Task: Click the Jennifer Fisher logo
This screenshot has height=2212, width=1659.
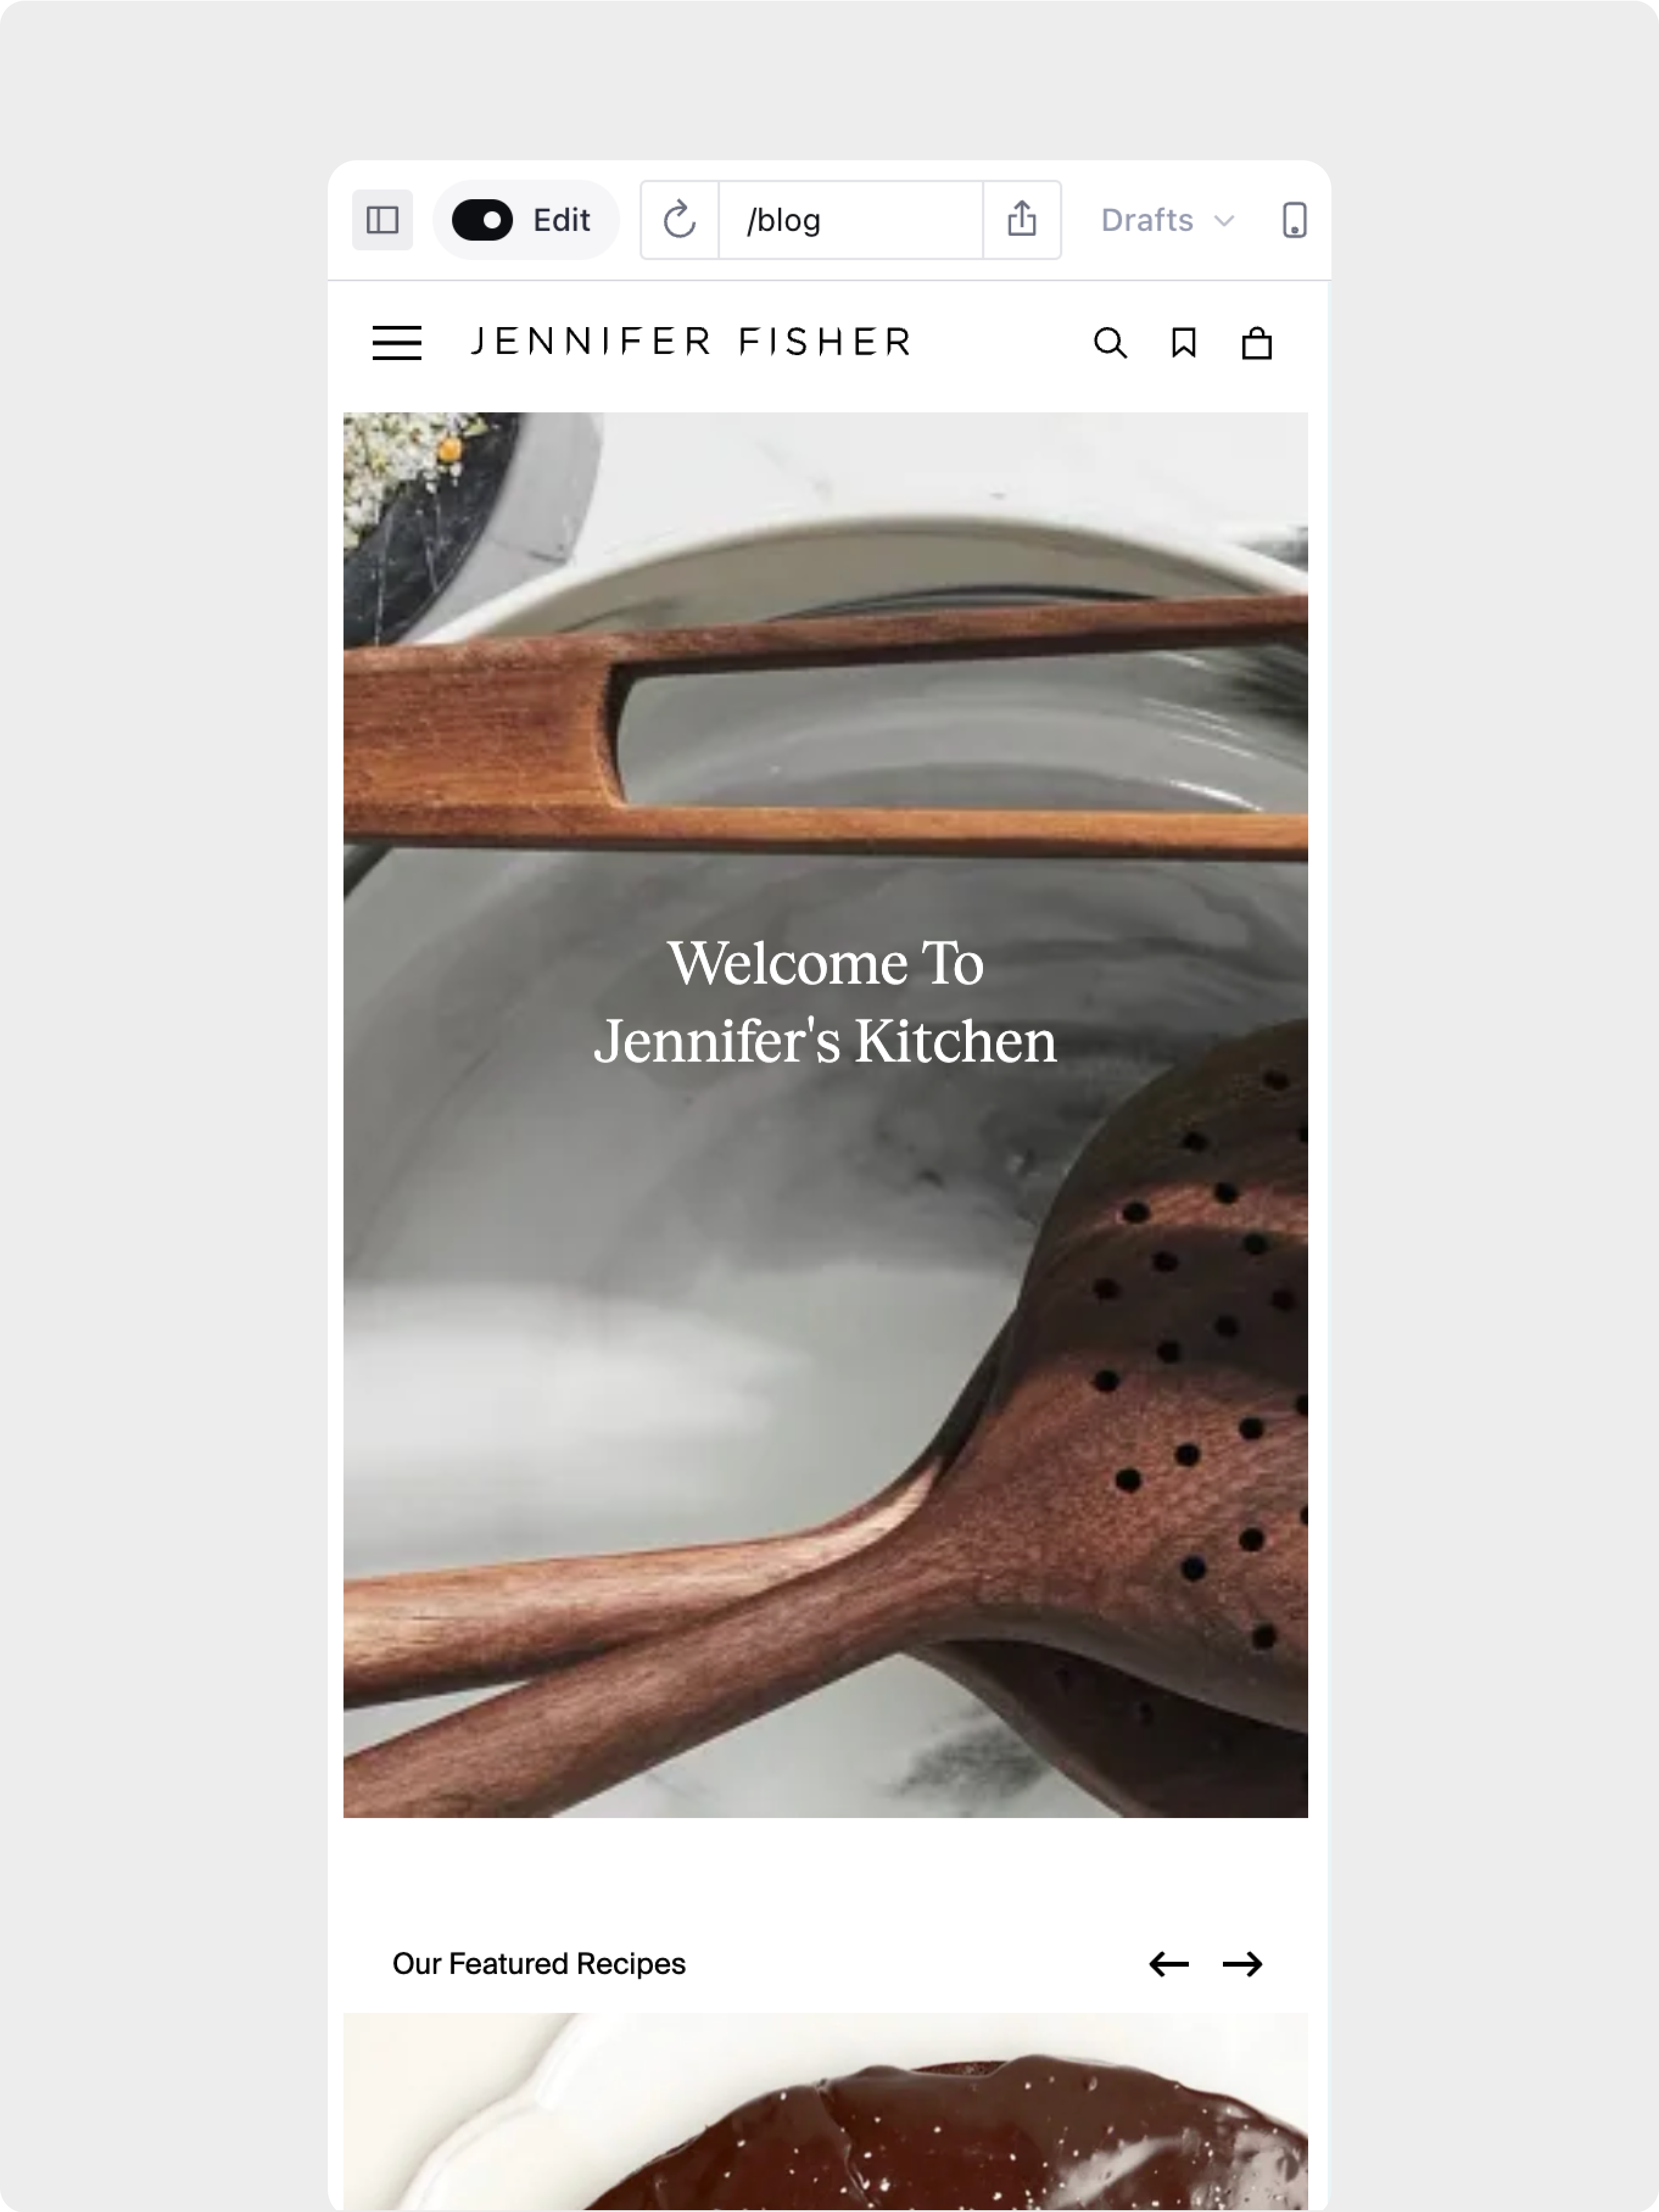Action: point(691,342)
